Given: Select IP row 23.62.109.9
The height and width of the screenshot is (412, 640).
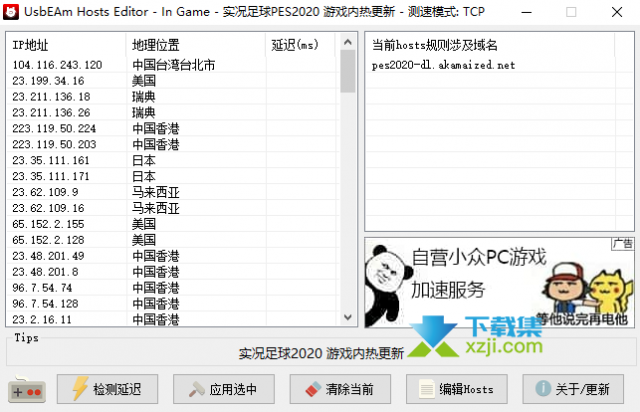Looking at the screenshot, I should (173, 192).
